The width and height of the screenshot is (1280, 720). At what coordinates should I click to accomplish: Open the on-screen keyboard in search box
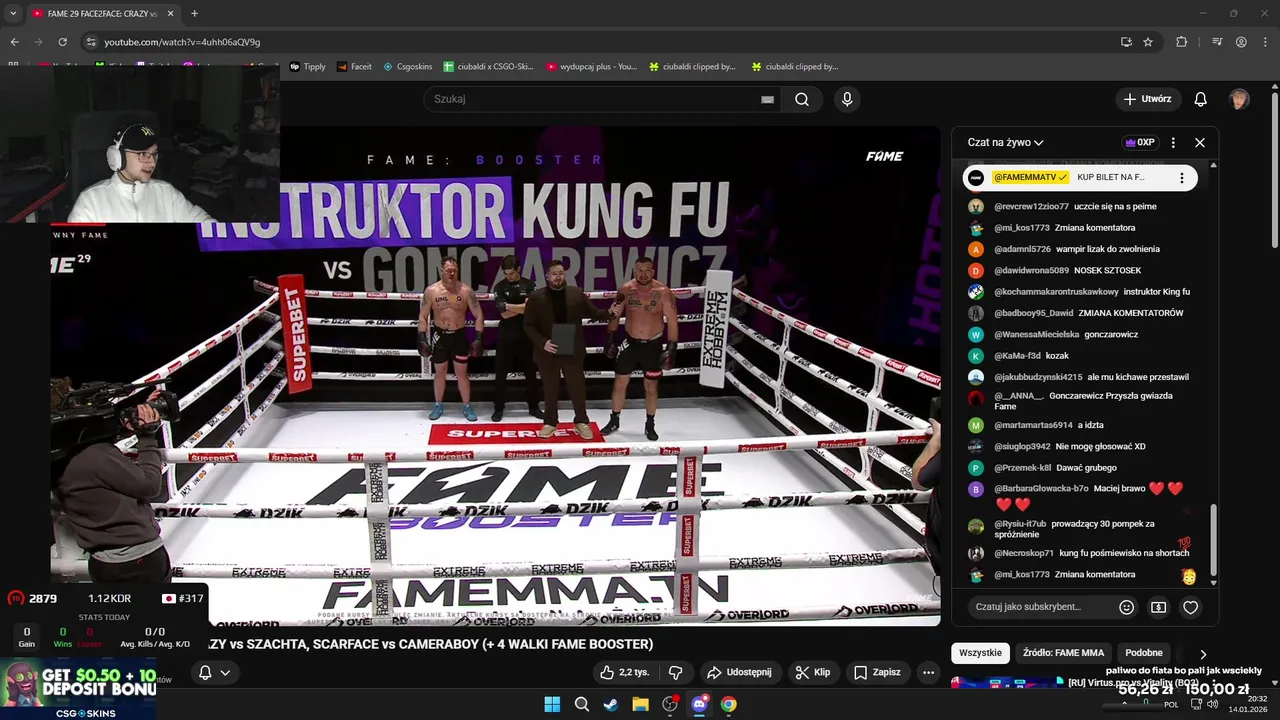point(767,99)
